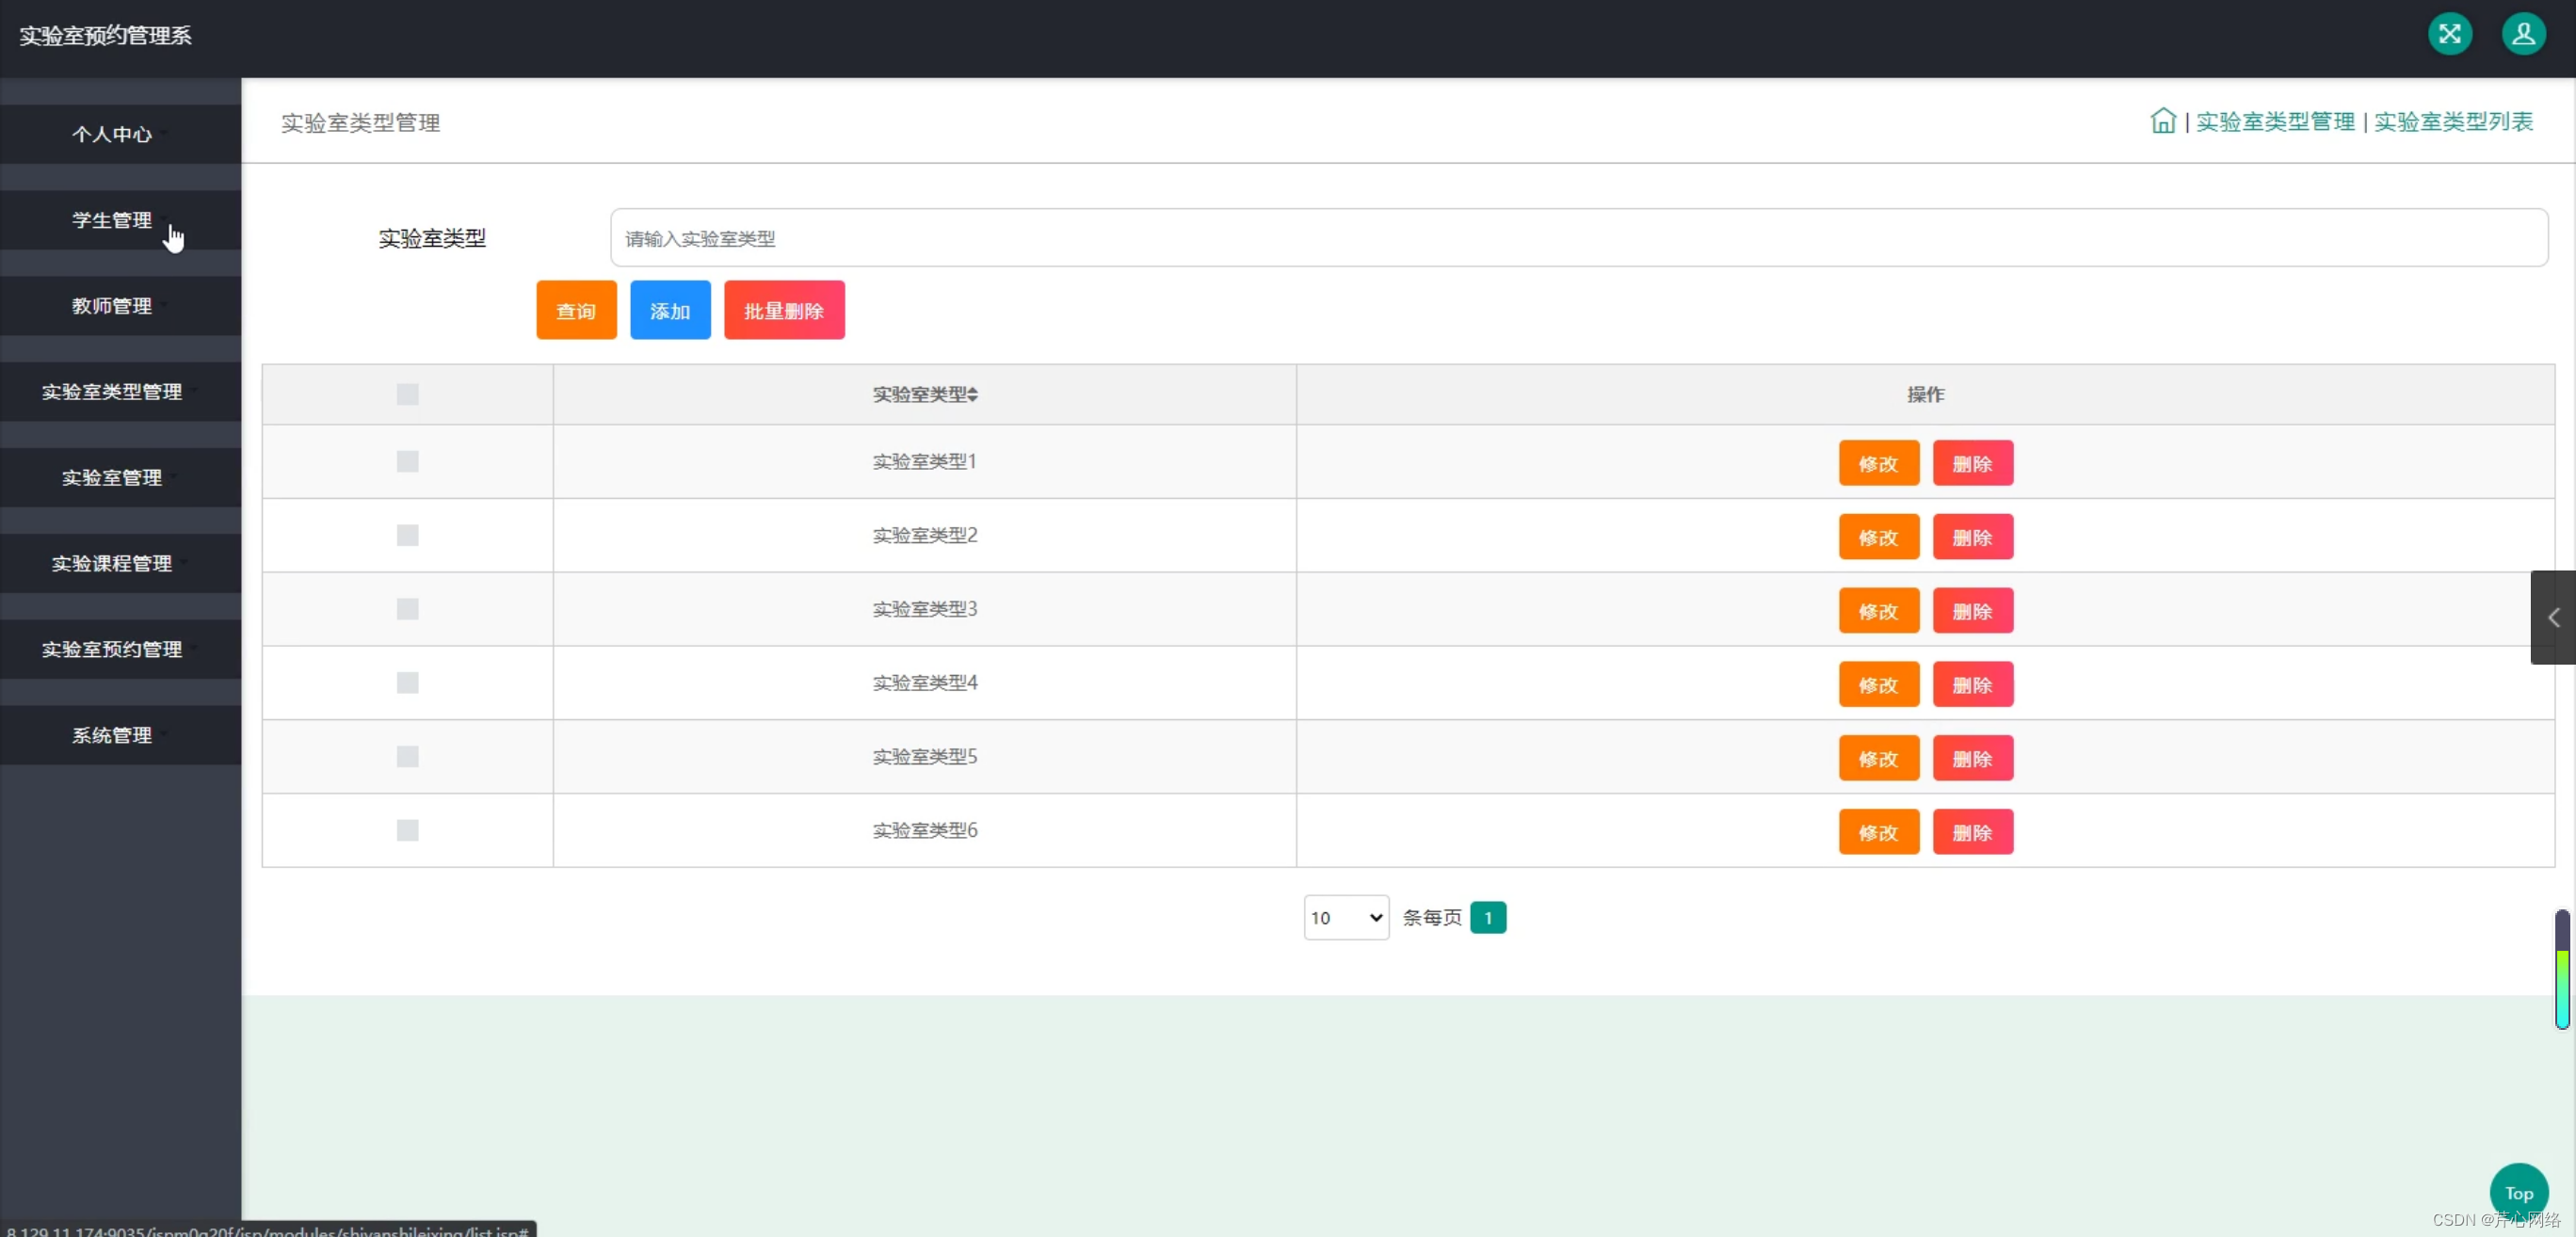Click the fullscreen toggle icon in header
This screenshot has width=2576, height=1237.
pyautogui.click(x=2449, y=35)
